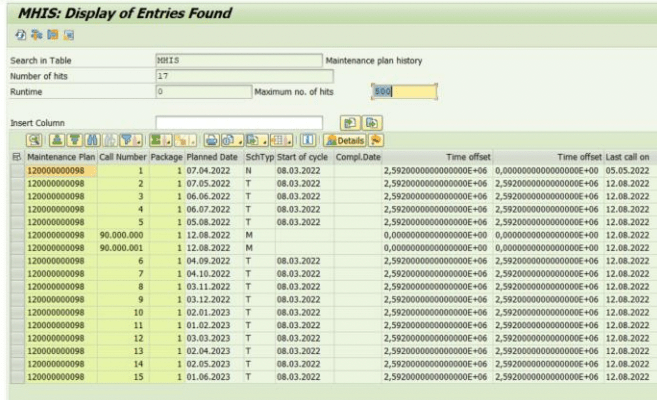Viewport: 657px width, 400px height.
Task: Click the Planned Date column header
Action: pos(213,158)
